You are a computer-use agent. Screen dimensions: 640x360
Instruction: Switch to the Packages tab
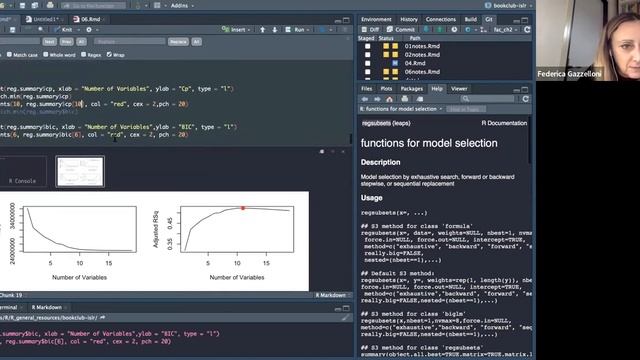click(411, 89)
